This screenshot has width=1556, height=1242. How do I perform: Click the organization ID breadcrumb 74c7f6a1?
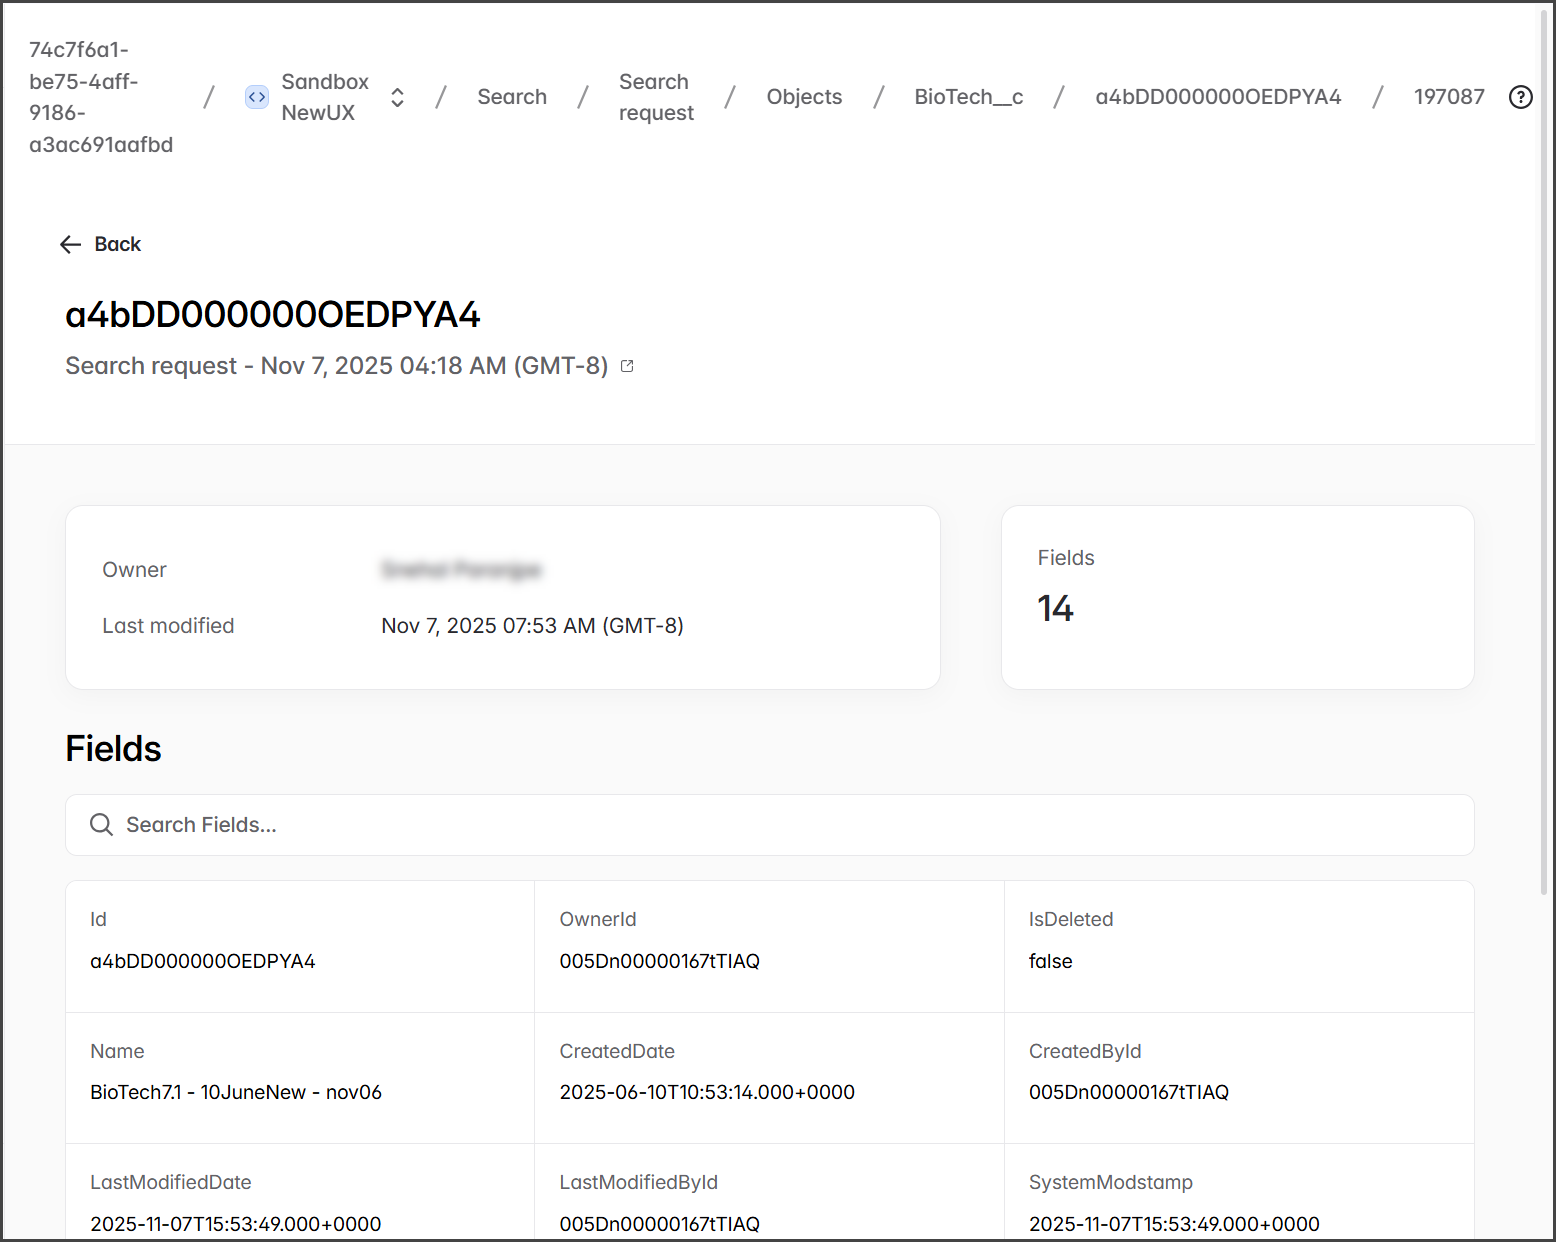point(100,97)
